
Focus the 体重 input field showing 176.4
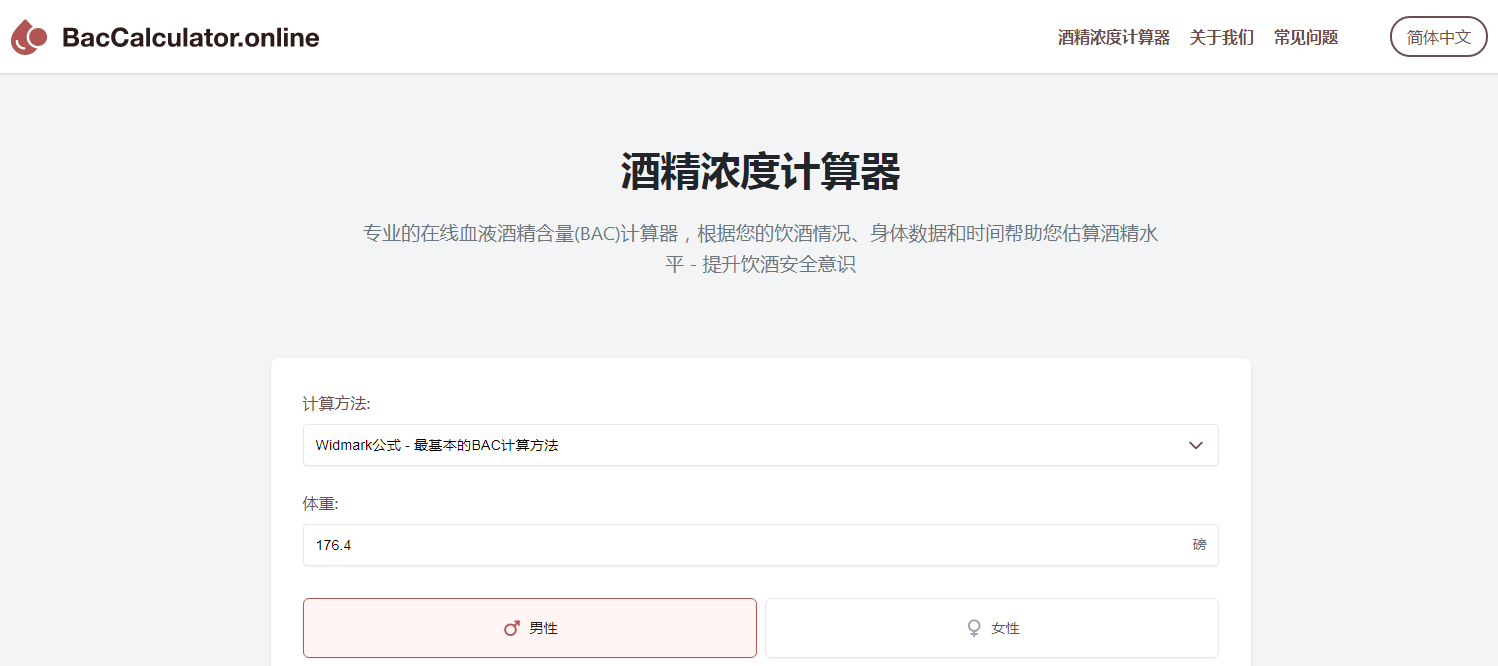click(740, 545)
